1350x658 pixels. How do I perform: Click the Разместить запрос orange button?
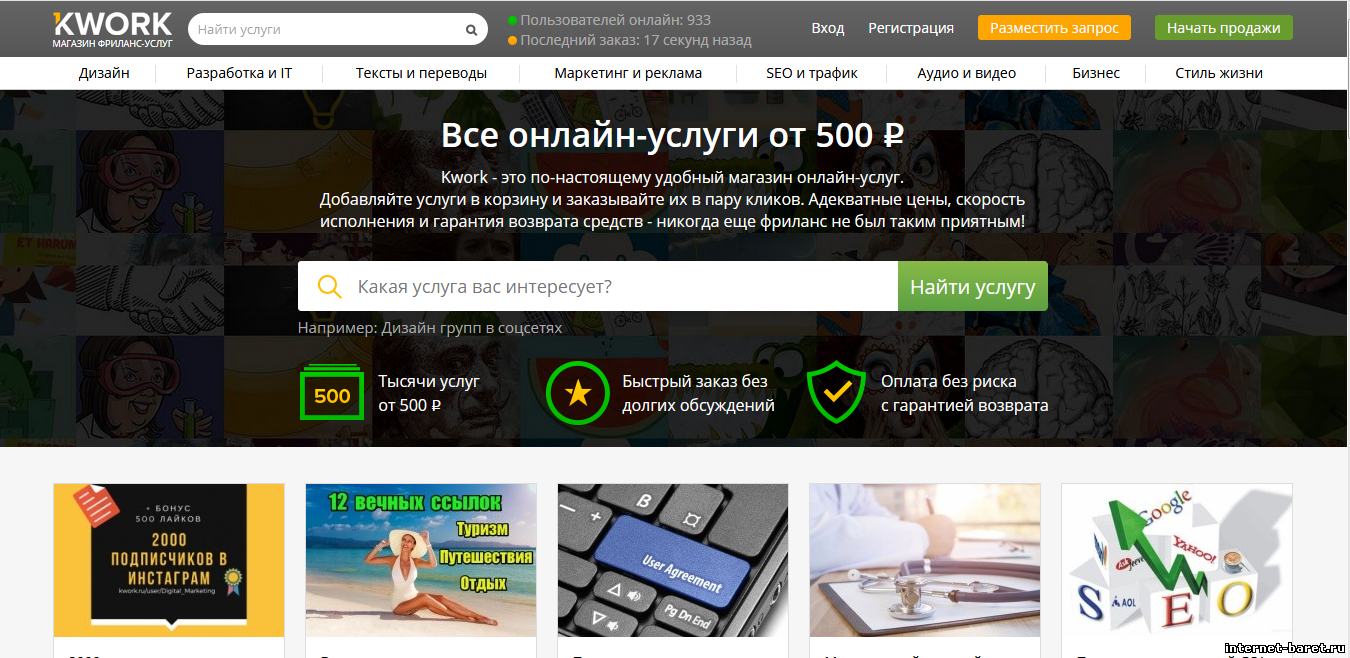(1054, 28)
